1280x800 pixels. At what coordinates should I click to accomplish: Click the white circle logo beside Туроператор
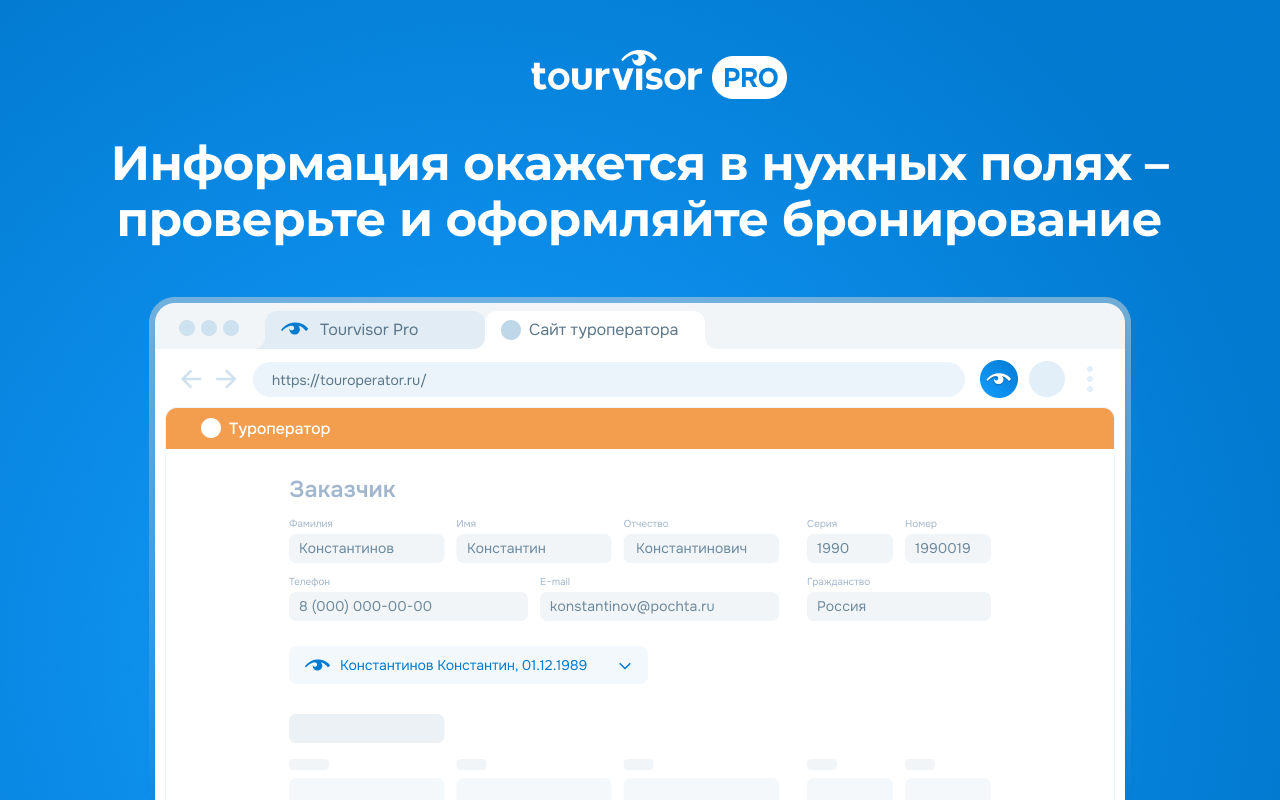pyautogui.click(x=210, y=428)
